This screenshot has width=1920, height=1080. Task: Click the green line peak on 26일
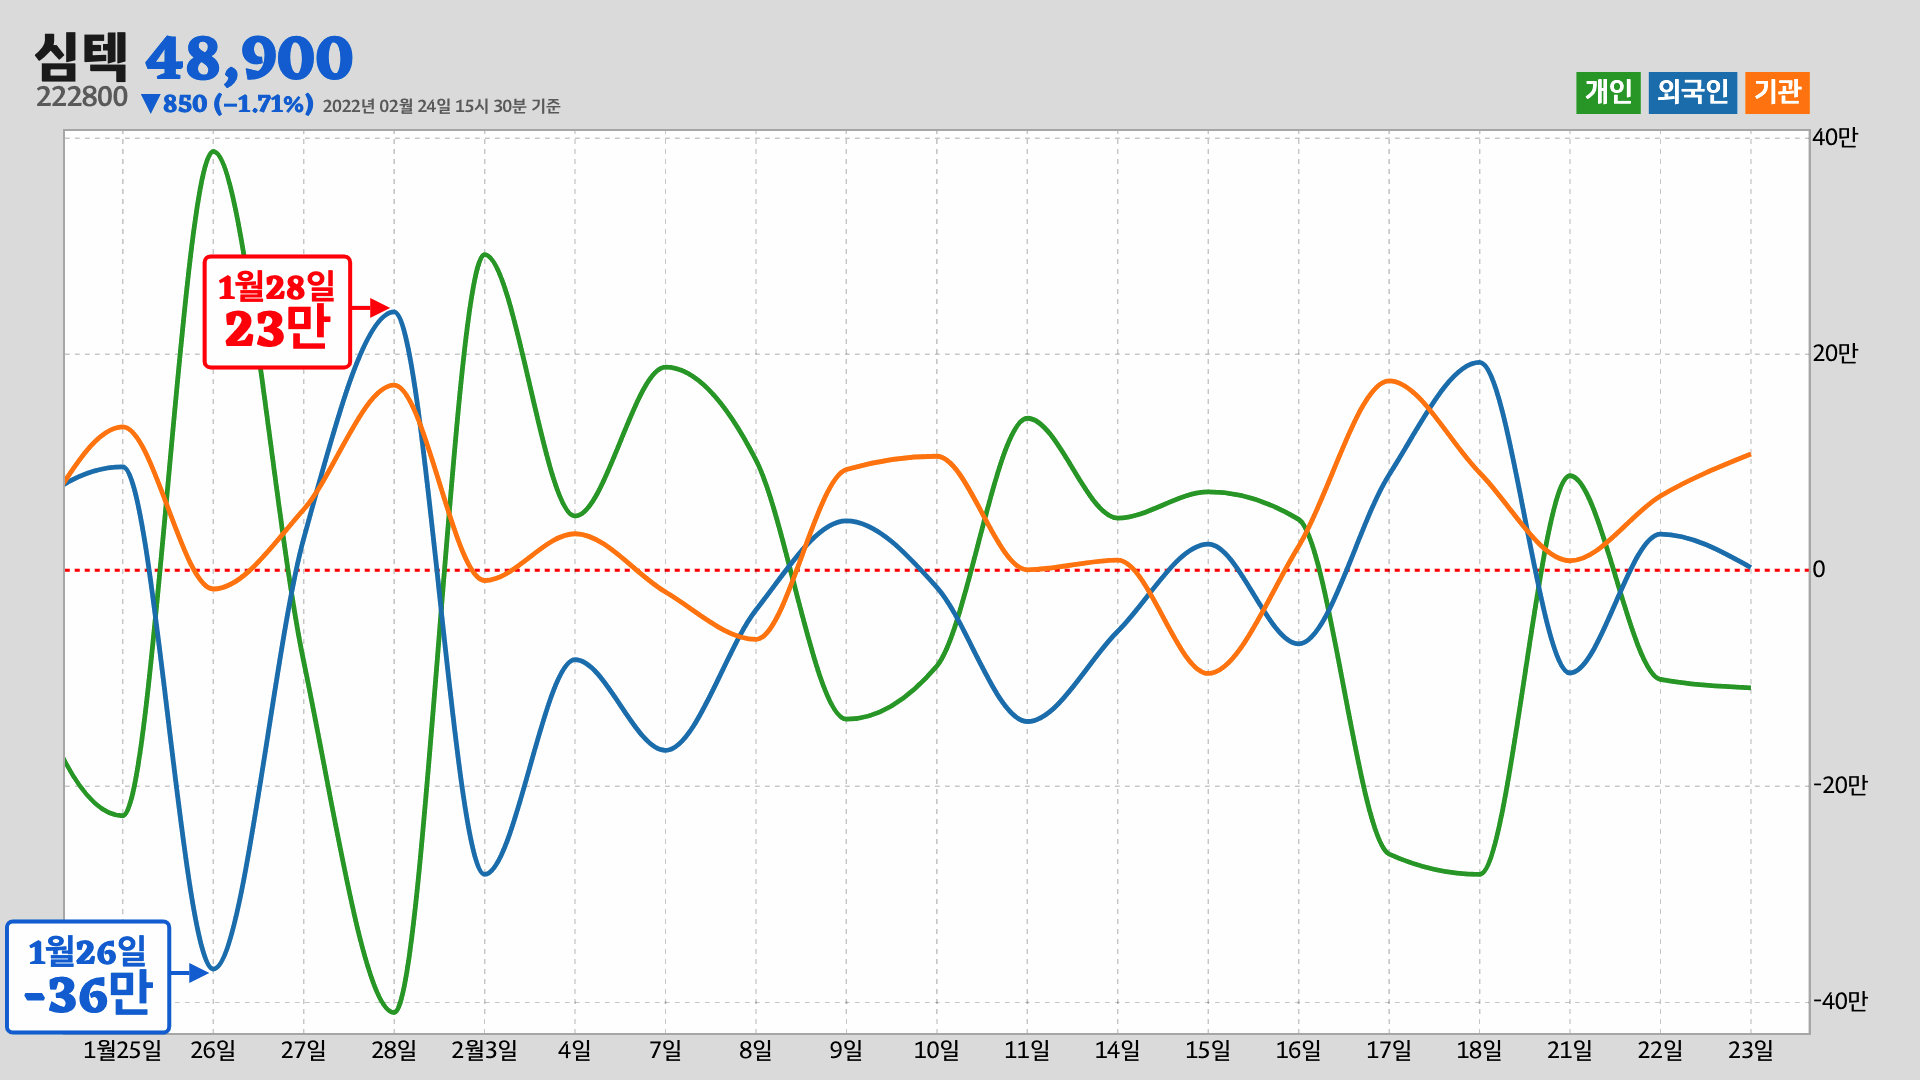coord(214,152)
